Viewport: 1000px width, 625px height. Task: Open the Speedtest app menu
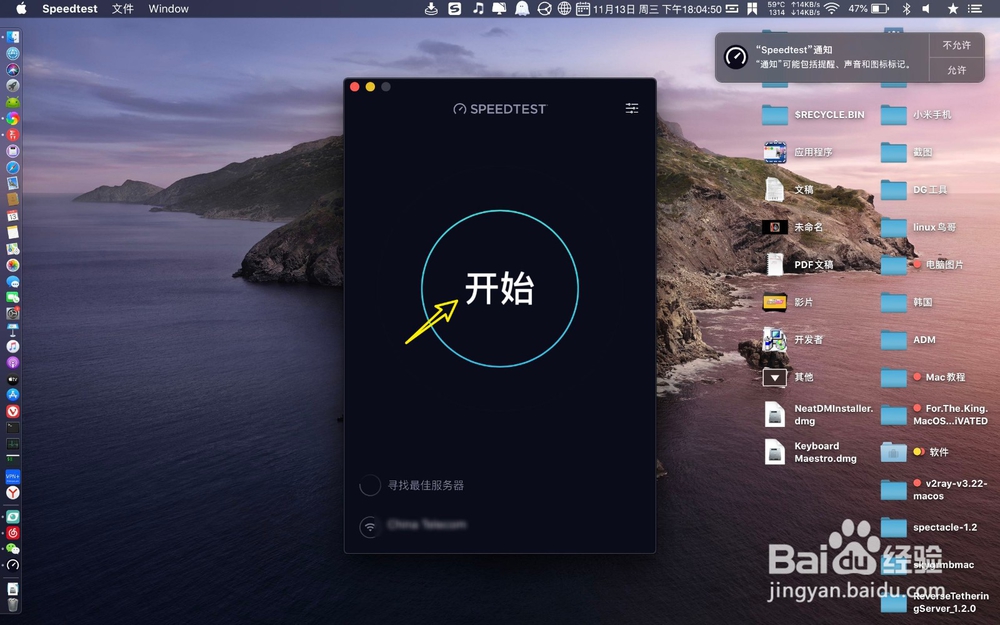coord(70,8)
